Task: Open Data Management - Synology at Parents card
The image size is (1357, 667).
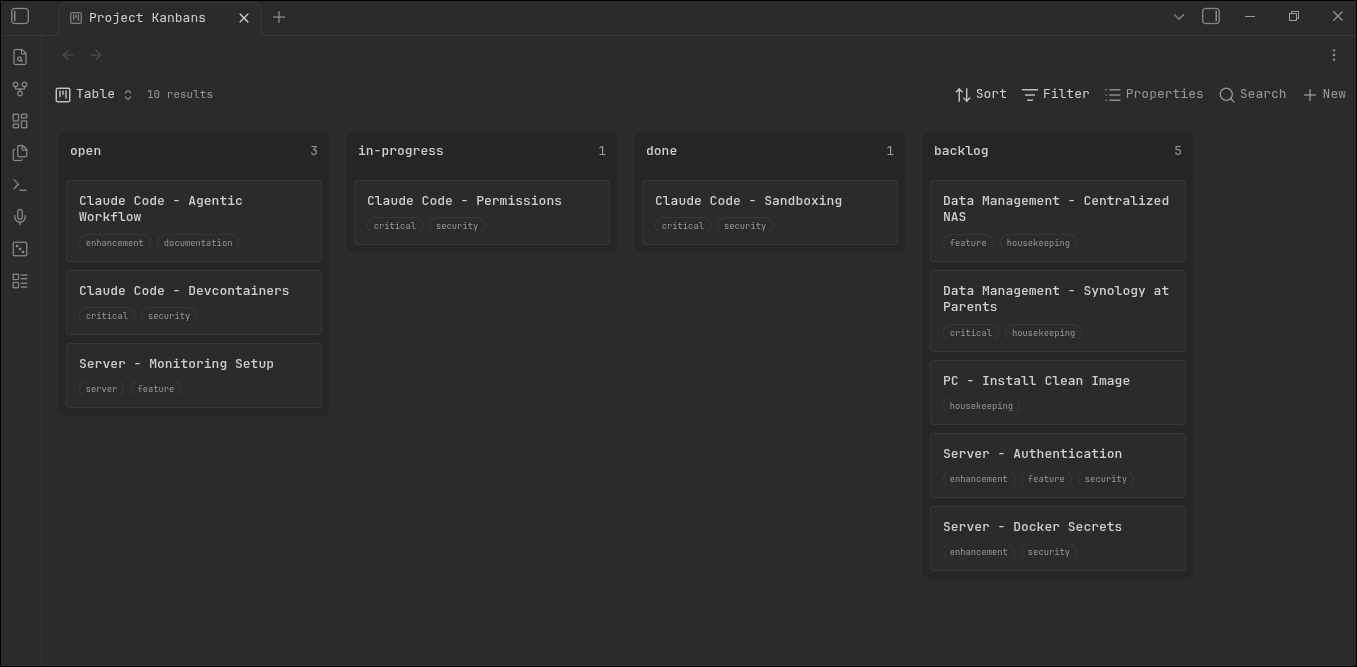Action: click(1058, 311)
